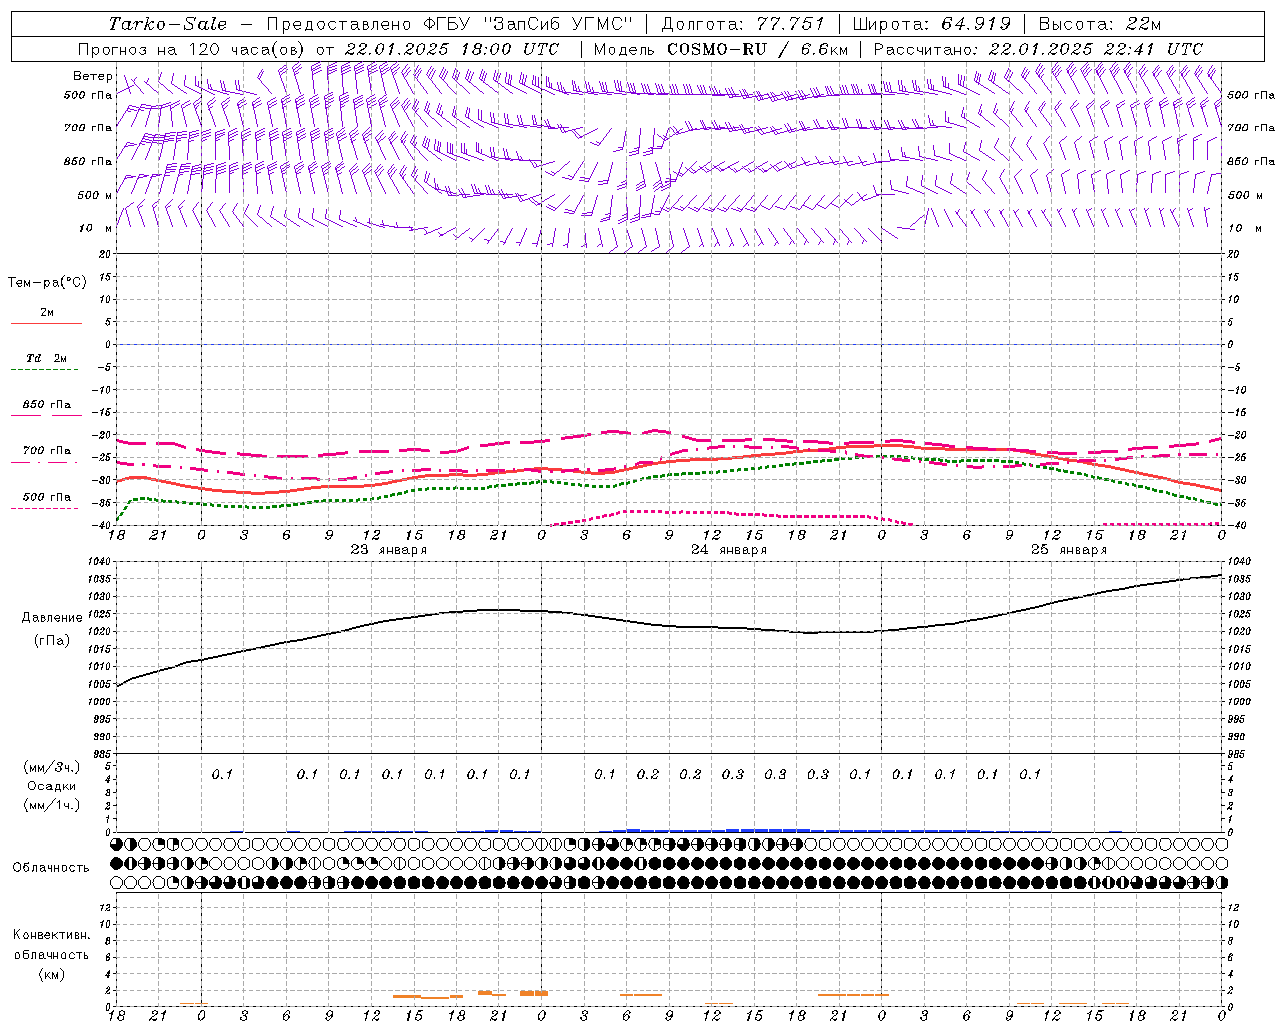Click the Tarko-Sale station title
Screen dimensions: 1280x1024
pos(168,24)
